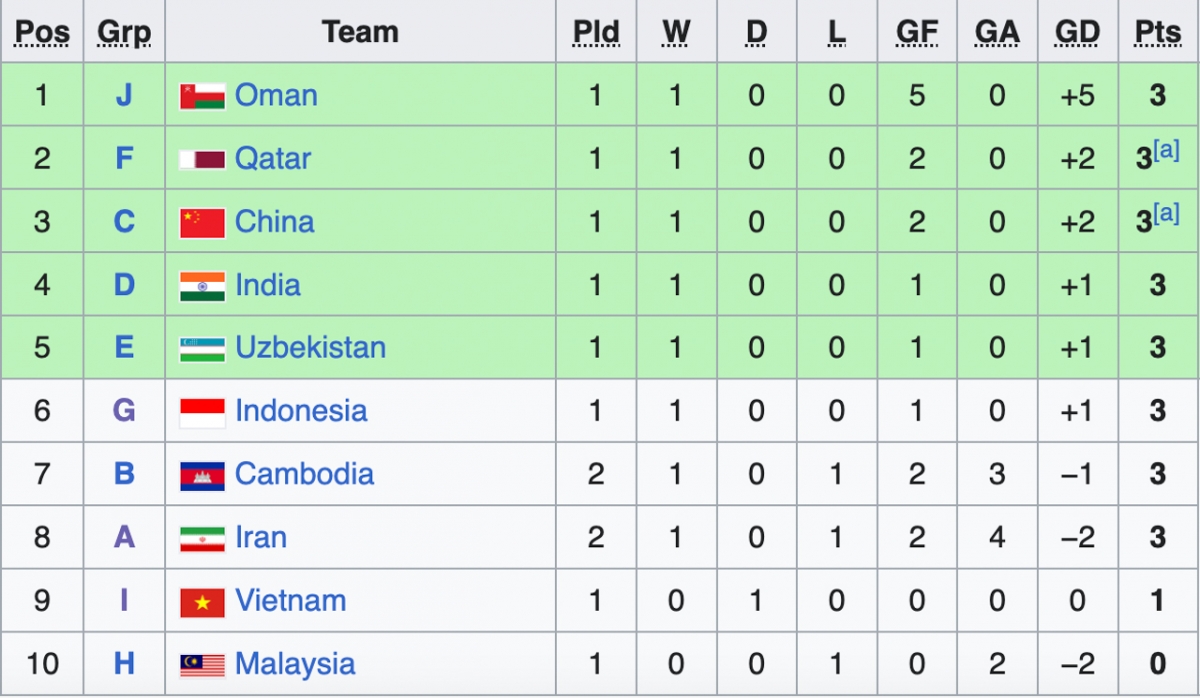Click the Pld column header abbreviation
1200x698 pixels.
coord(596,32)
